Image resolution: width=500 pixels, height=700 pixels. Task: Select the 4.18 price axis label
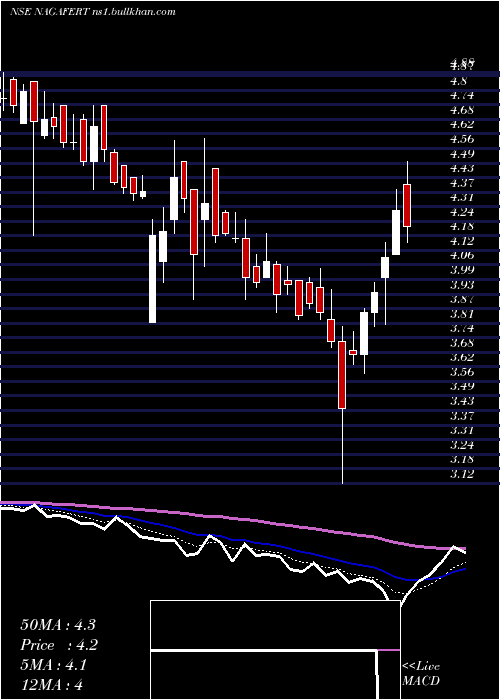[462, 226]
